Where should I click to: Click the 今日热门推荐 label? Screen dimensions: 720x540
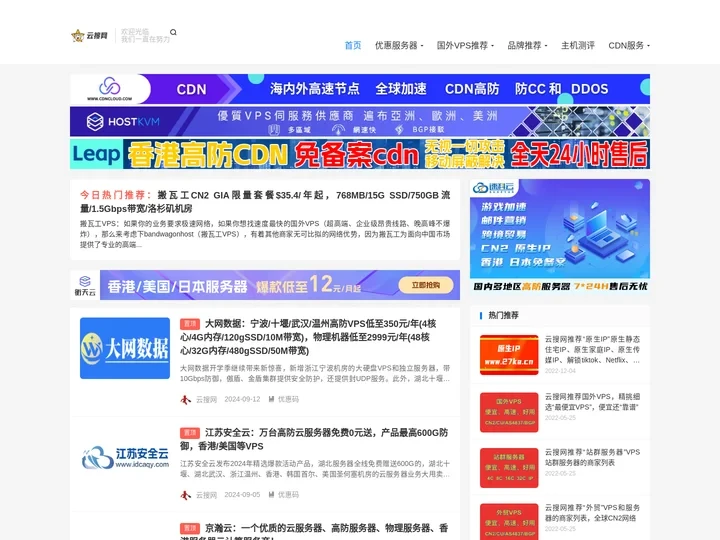tap(116, 195)
